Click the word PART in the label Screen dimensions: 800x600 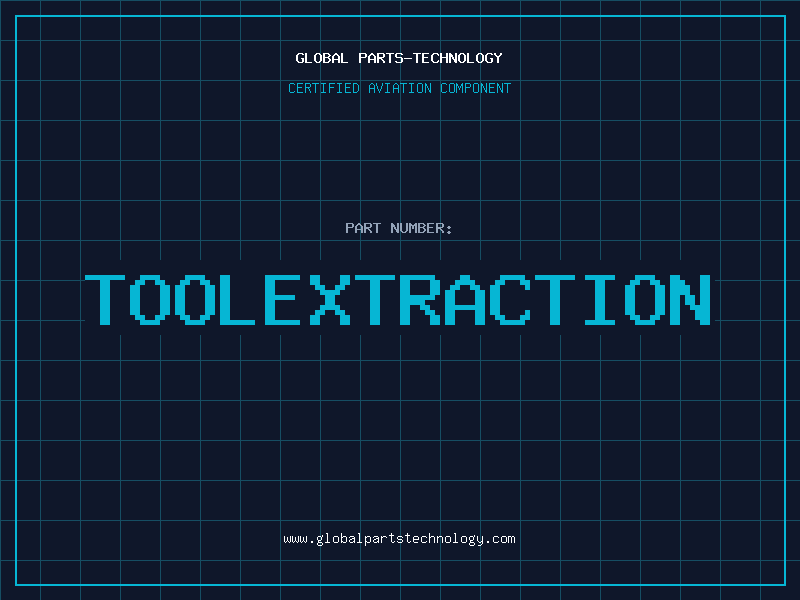(362, 228)
